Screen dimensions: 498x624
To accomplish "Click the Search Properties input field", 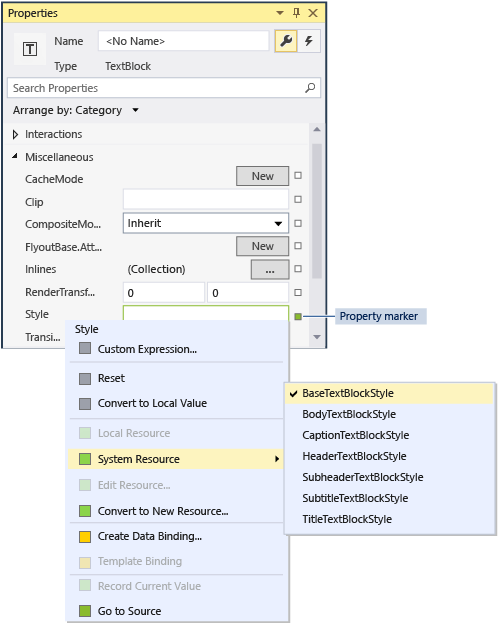I will tap(155, 88).
